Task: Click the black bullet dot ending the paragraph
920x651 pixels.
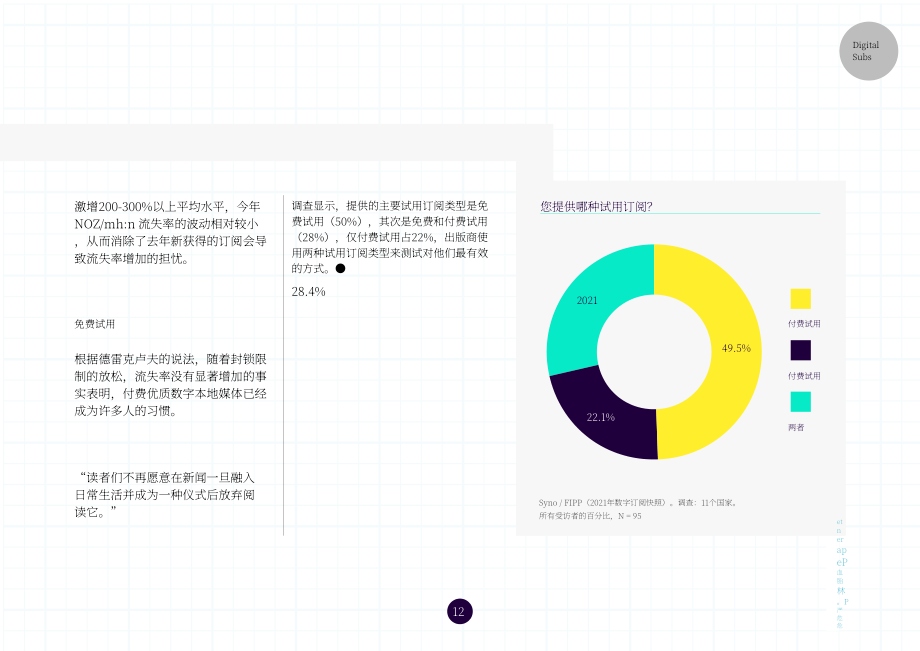Action: [340, 269]
